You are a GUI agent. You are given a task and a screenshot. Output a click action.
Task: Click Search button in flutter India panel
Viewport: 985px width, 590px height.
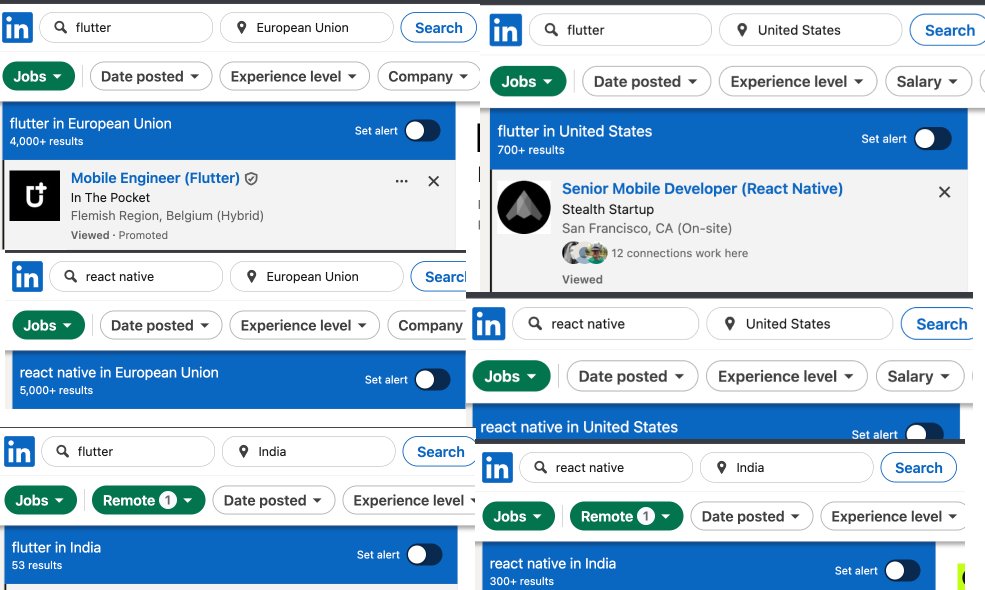(x=440, y=452)
